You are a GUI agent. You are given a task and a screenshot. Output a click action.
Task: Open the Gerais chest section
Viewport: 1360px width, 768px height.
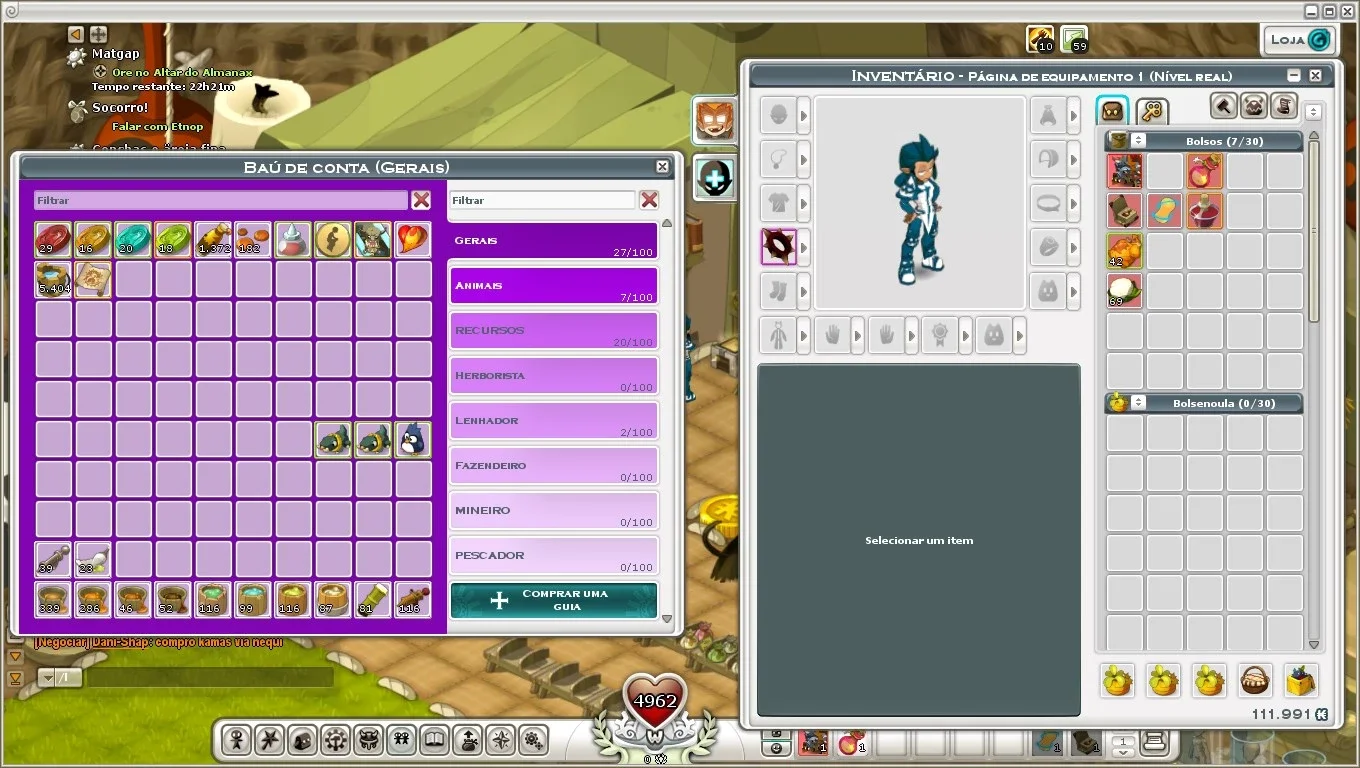pyautogui.click(x=554, y=241)
